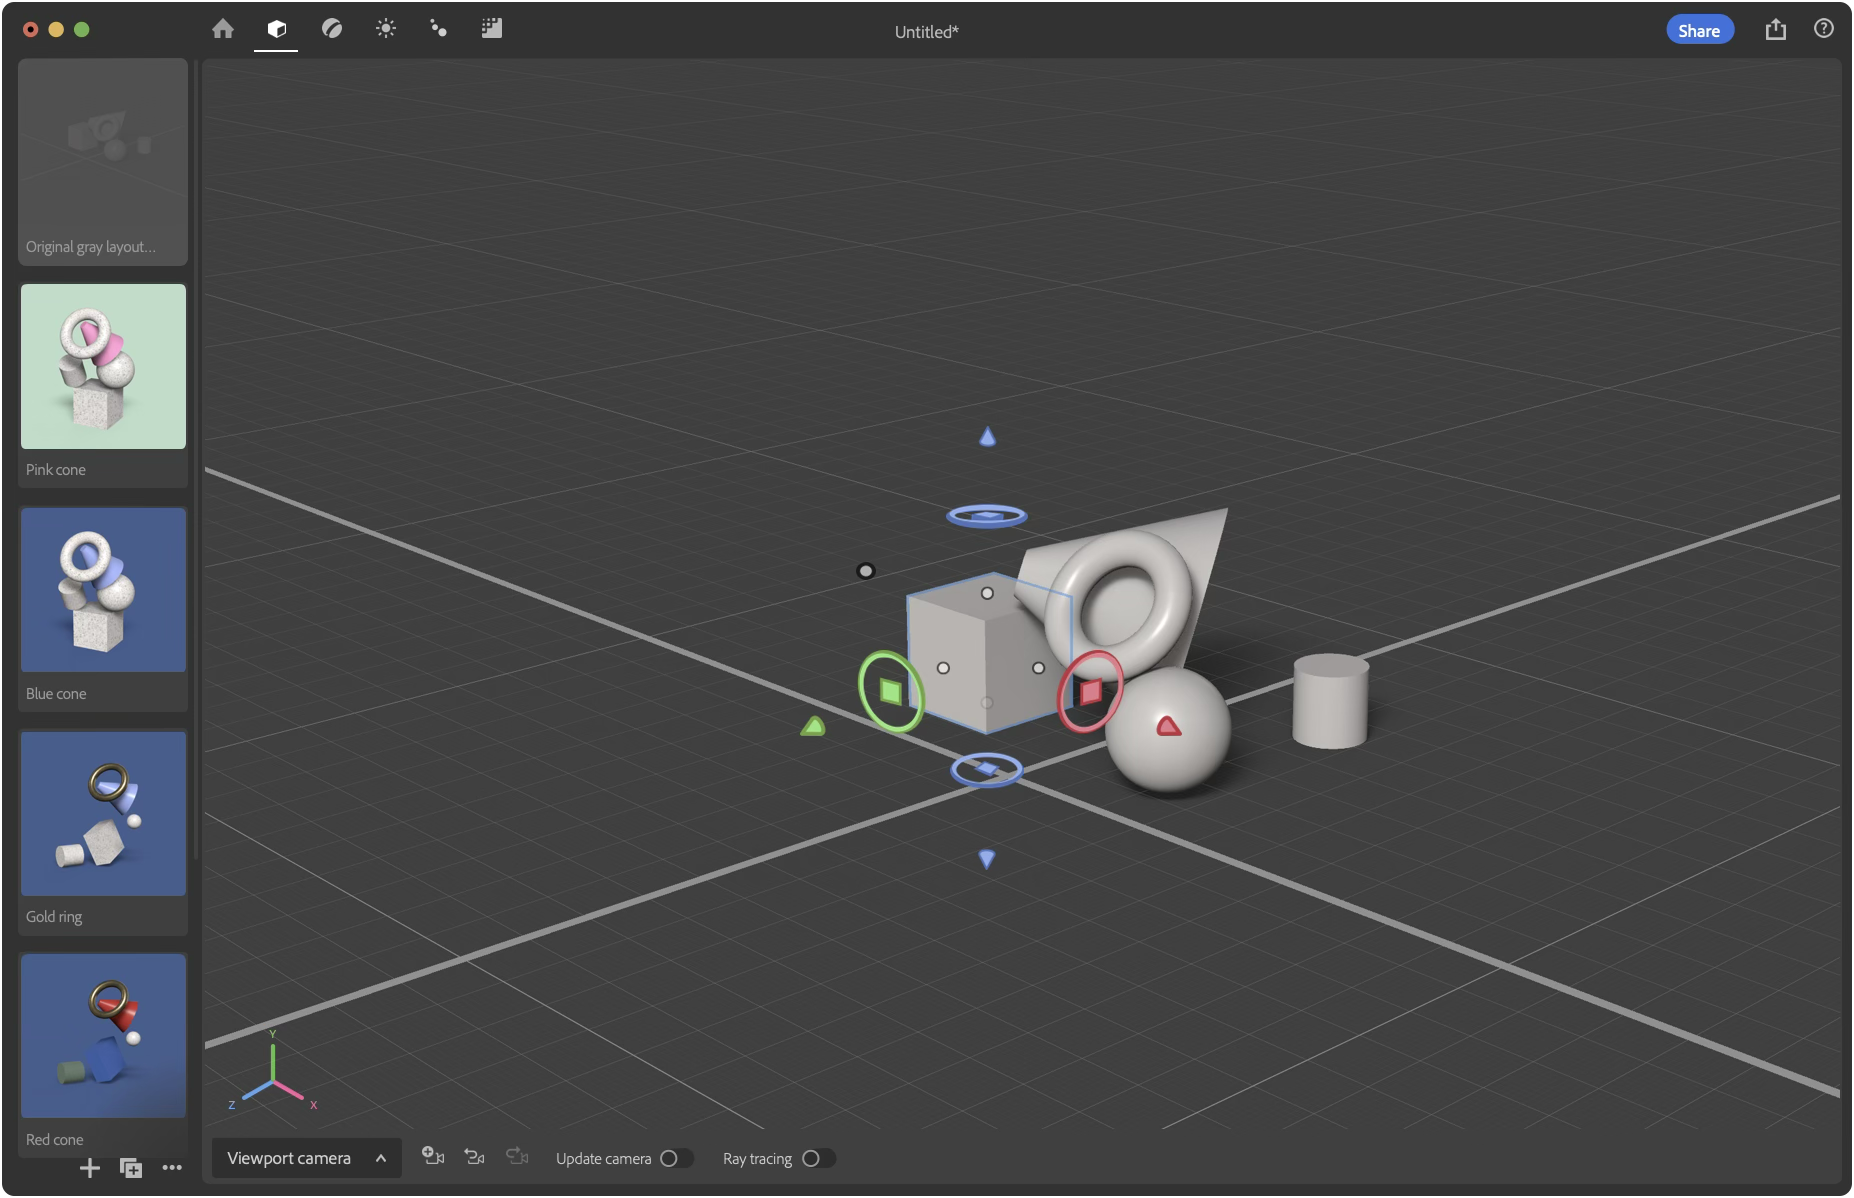Duplicate the variation using the bottom icon
This screenshot has width=1854, height=1198.
click(131, 1168)
